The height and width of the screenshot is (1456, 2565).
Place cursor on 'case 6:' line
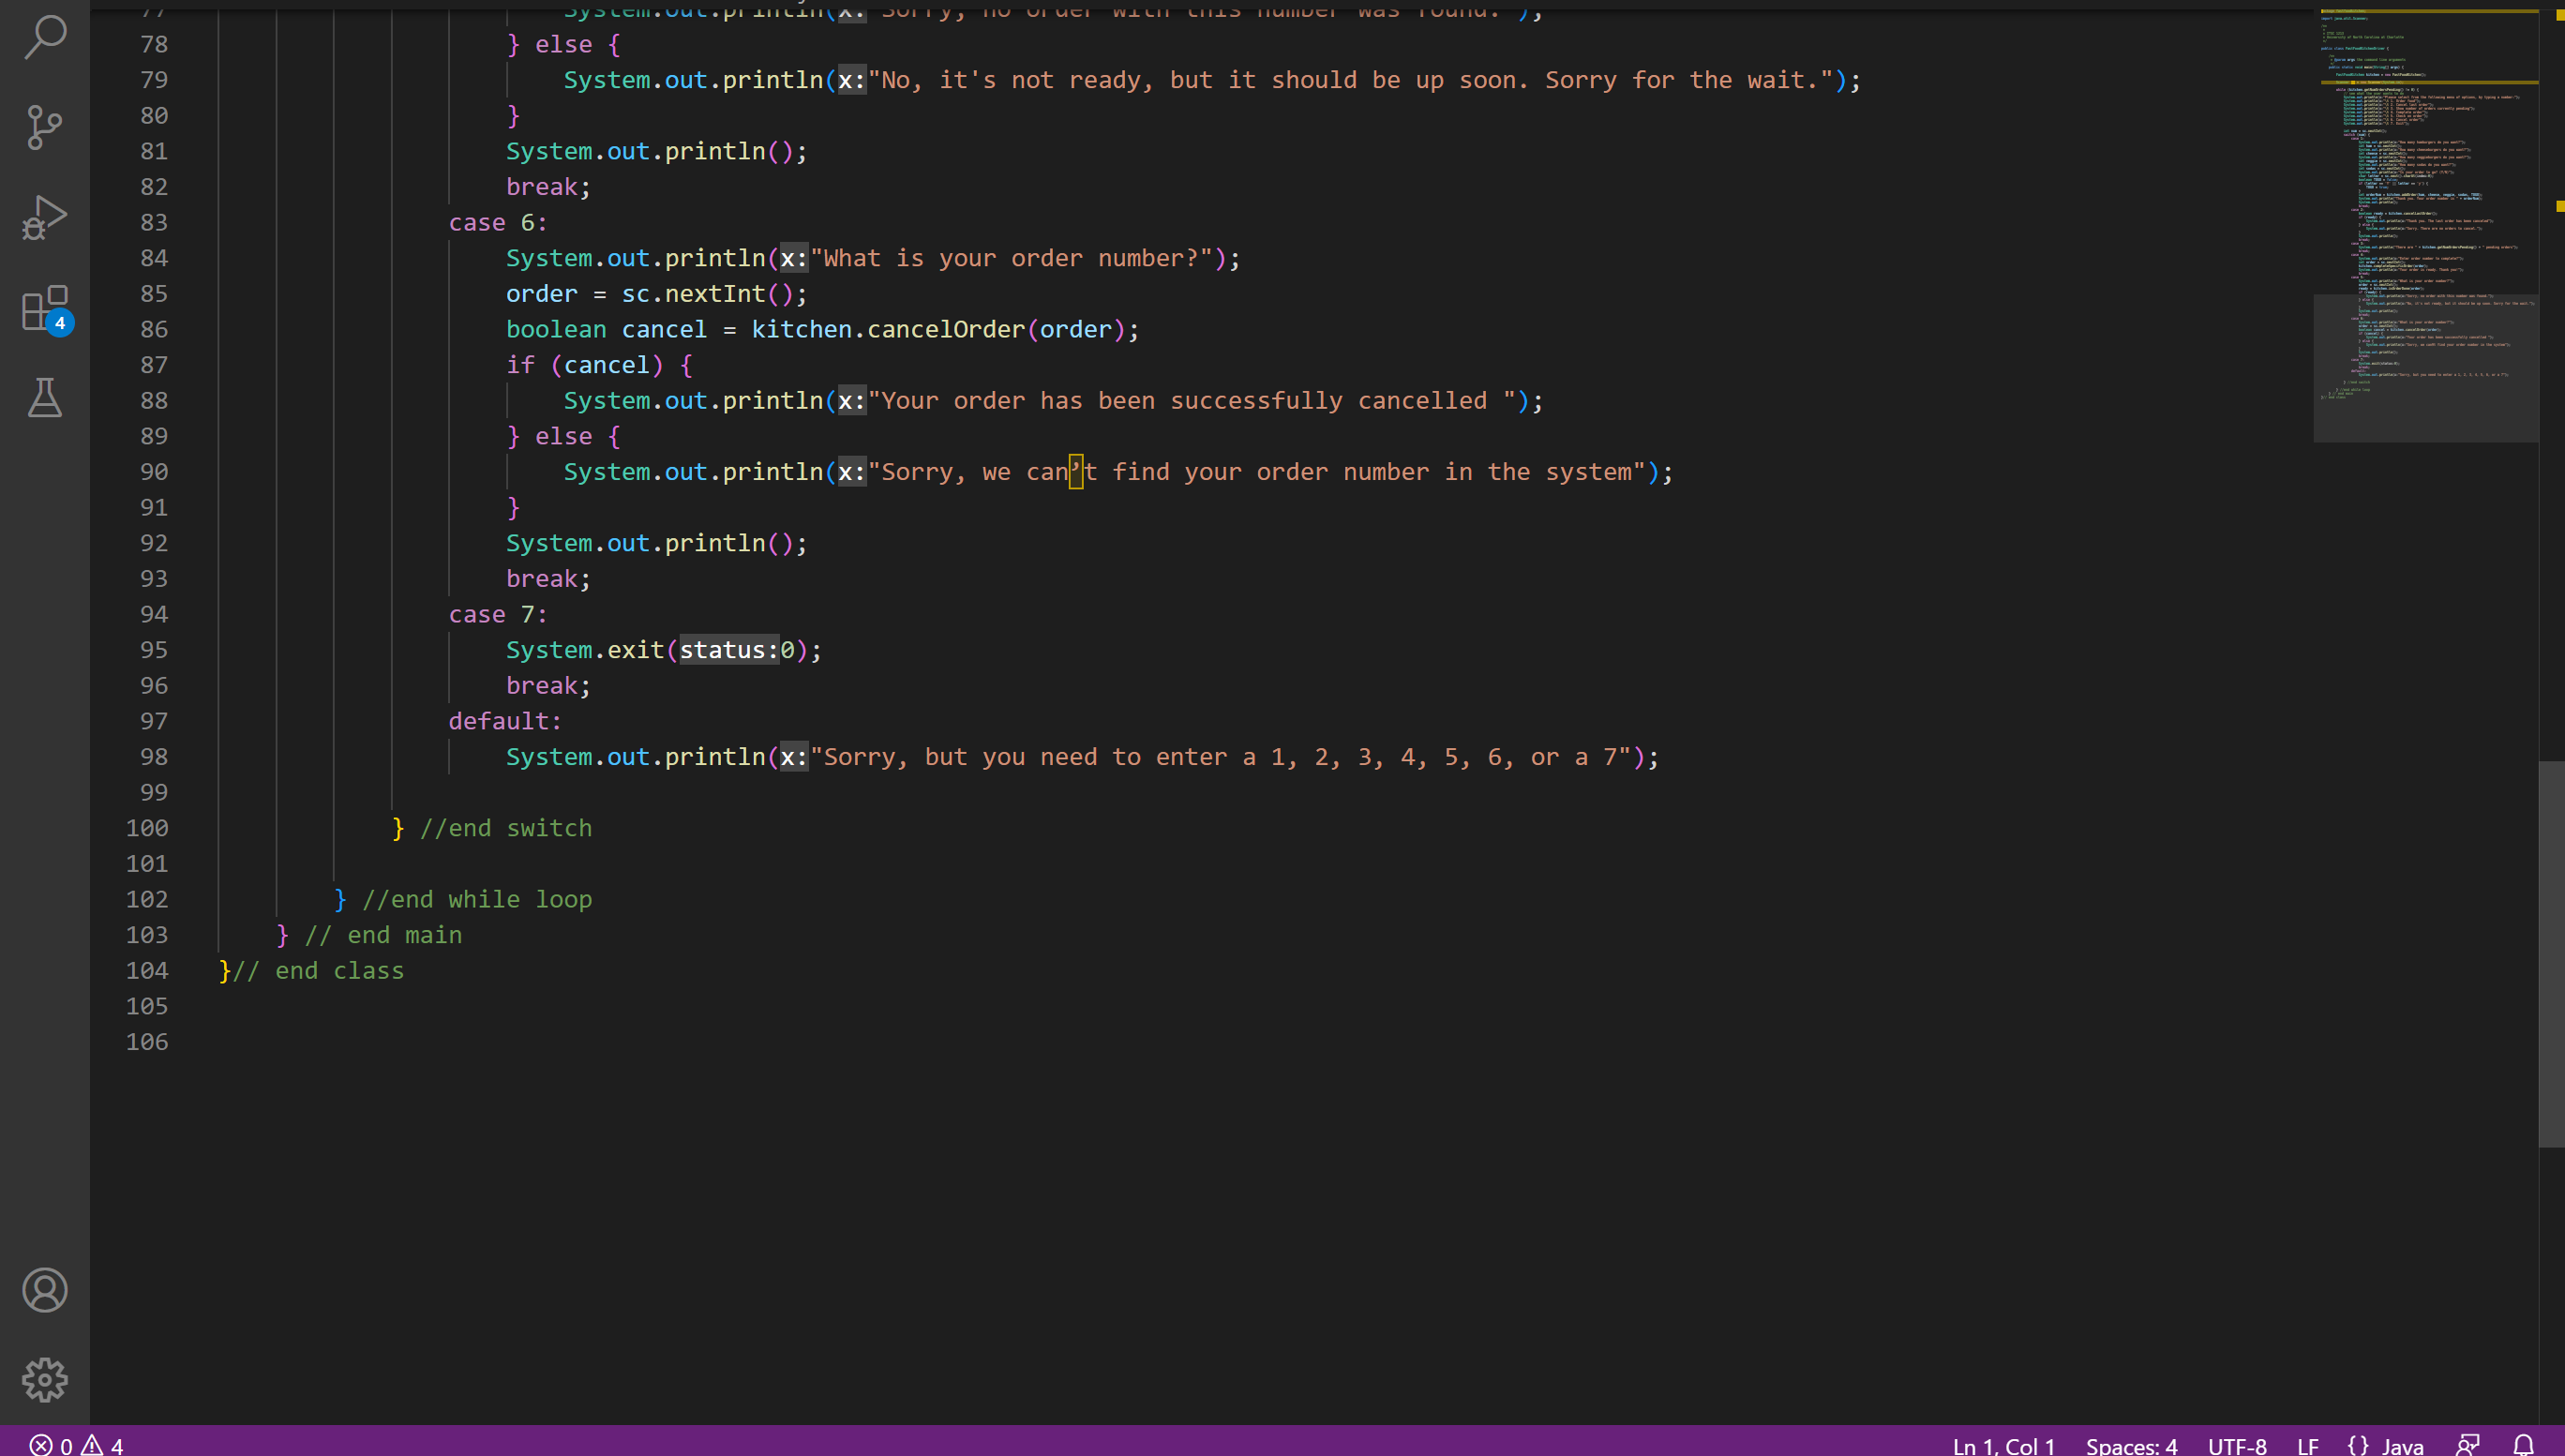[x=498, y=222]
